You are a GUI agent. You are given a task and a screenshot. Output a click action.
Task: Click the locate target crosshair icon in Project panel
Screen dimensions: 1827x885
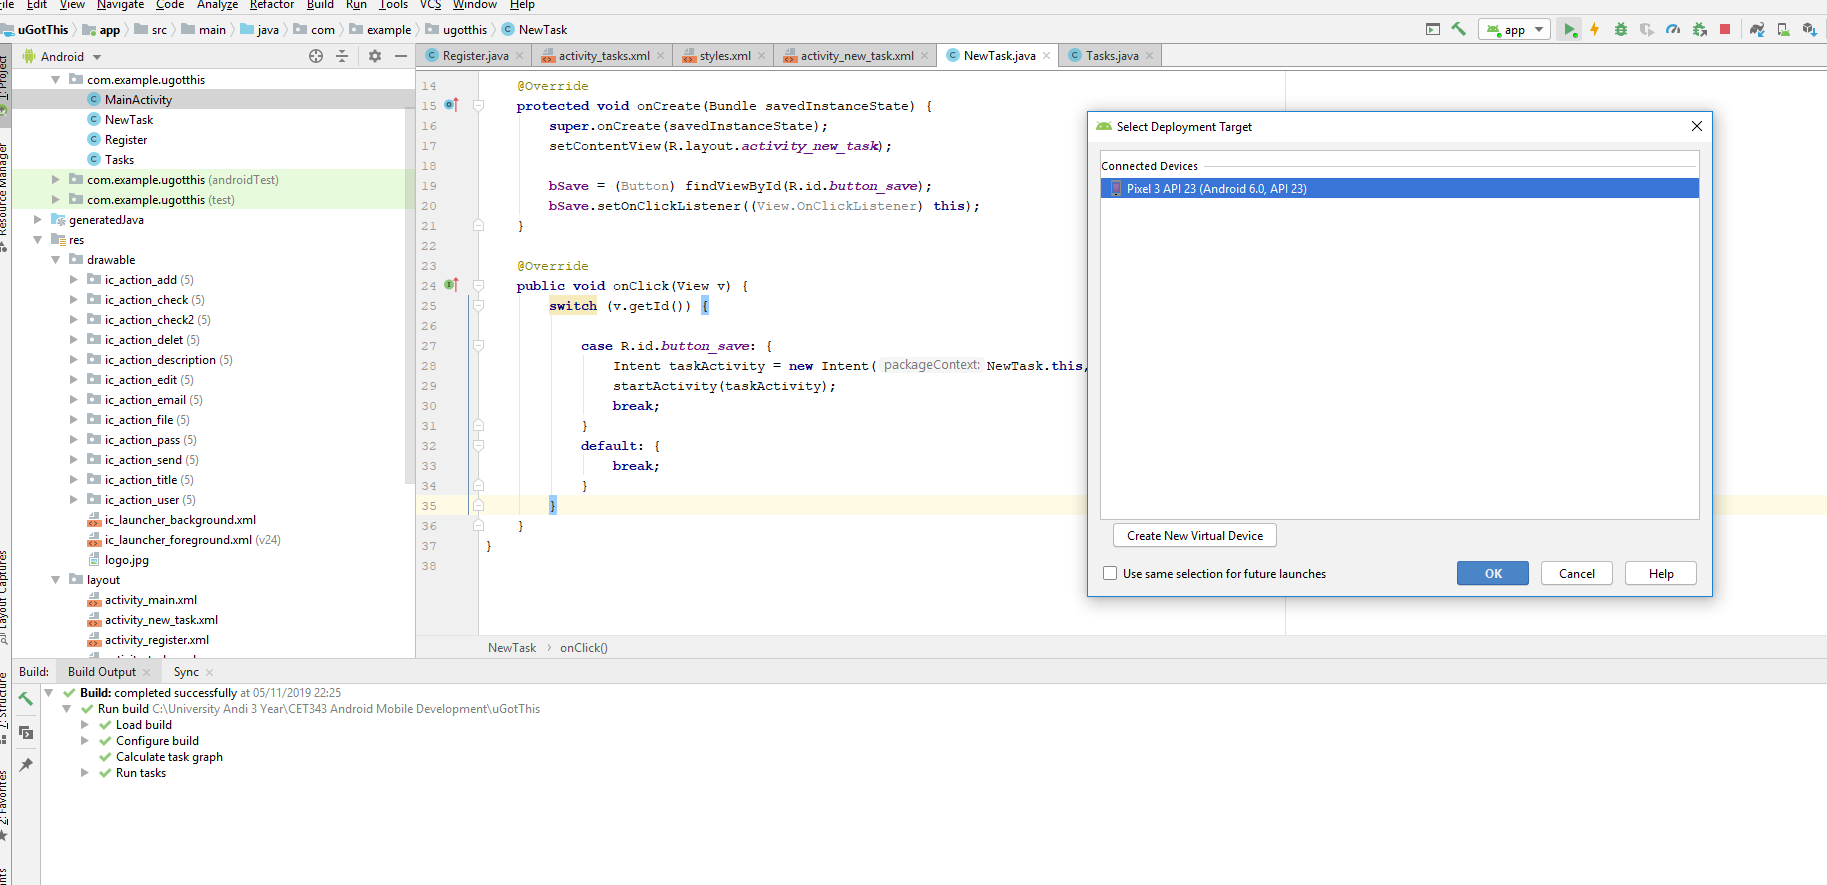coord(316,56)
